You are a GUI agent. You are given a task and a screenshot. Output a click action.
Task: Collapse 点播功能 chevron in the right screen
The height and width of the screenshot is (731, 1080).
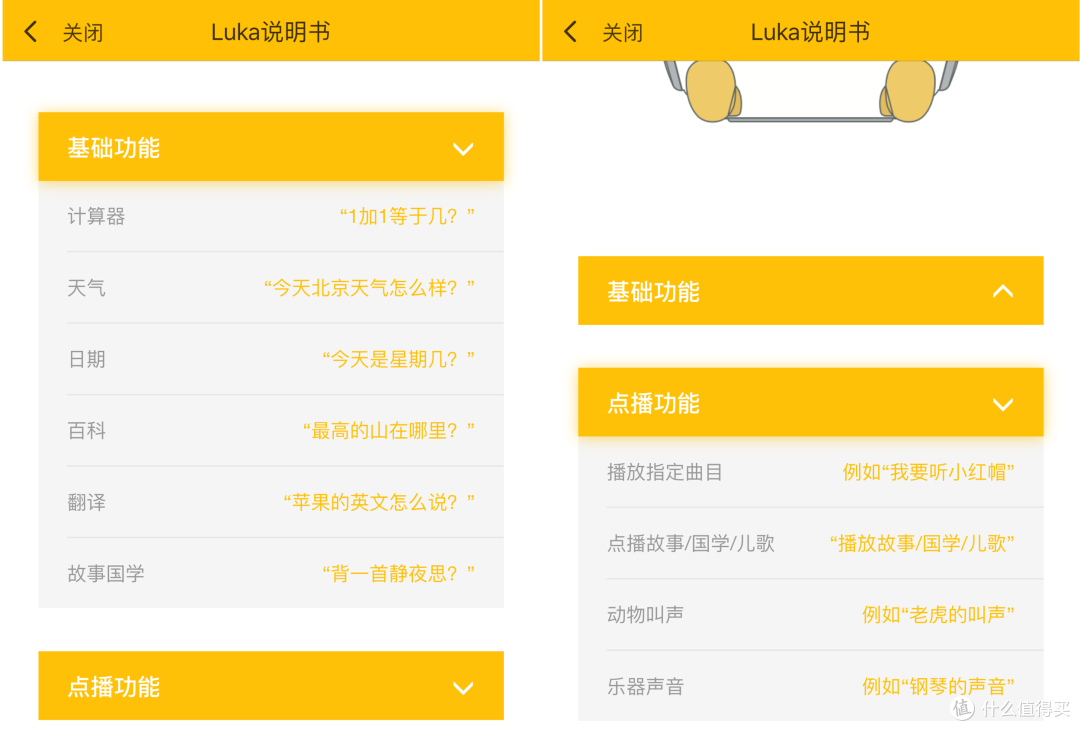pos(1003,404)
